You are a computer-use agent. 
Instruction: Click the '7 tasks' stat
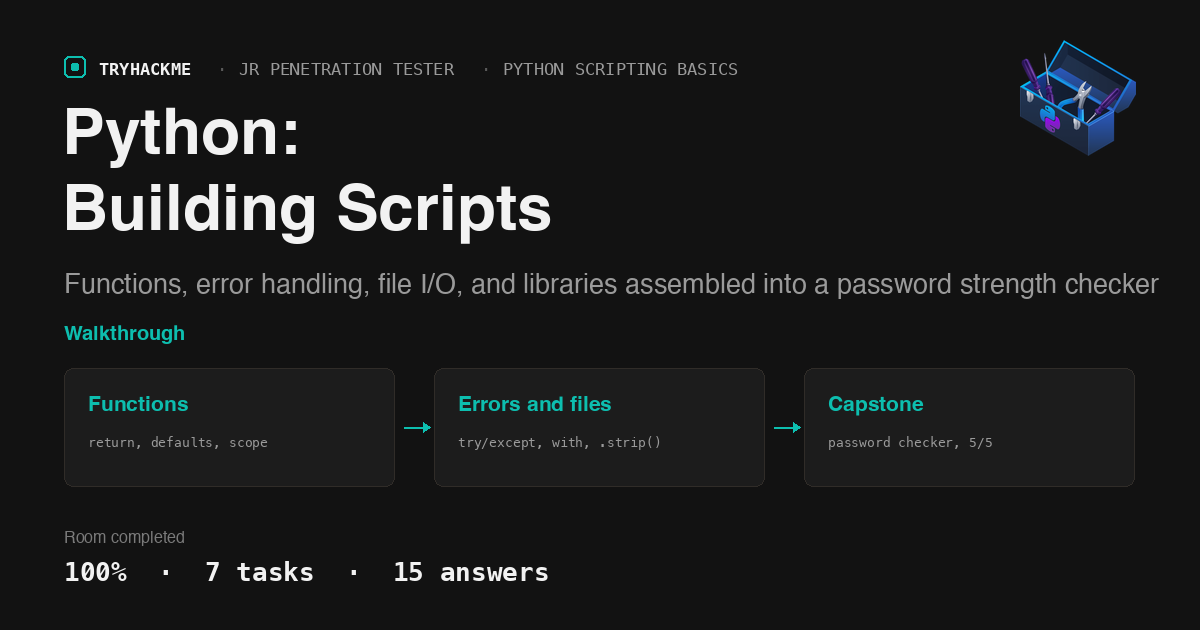pyautogui.click(x=259, y=572)
